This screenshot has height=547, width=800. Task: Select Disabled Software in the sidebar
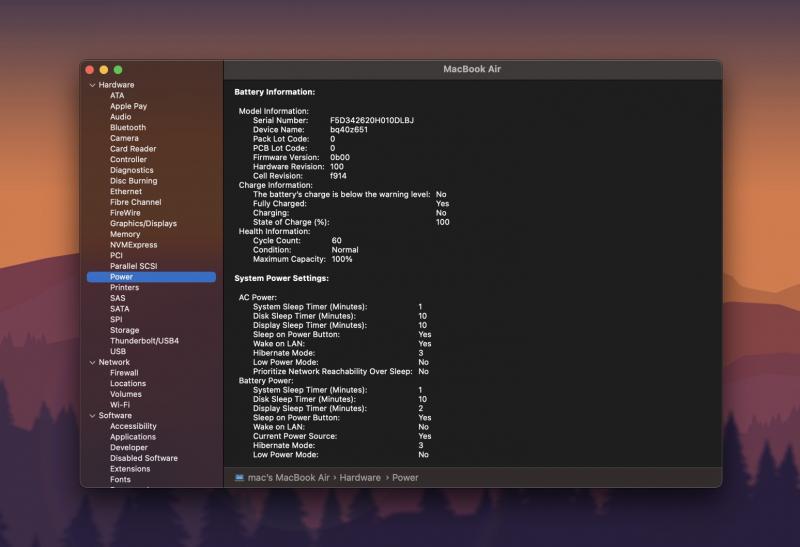(x=143, y=458)
